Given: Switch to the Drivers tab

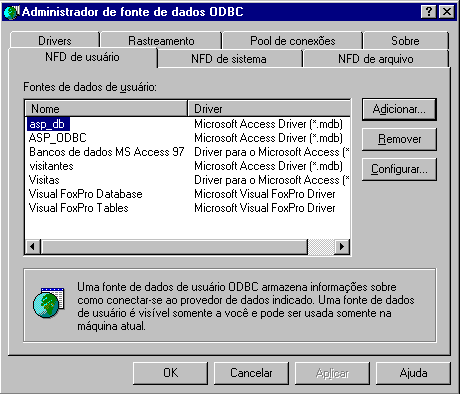Looking at the screenshot, I should [55, 41].
